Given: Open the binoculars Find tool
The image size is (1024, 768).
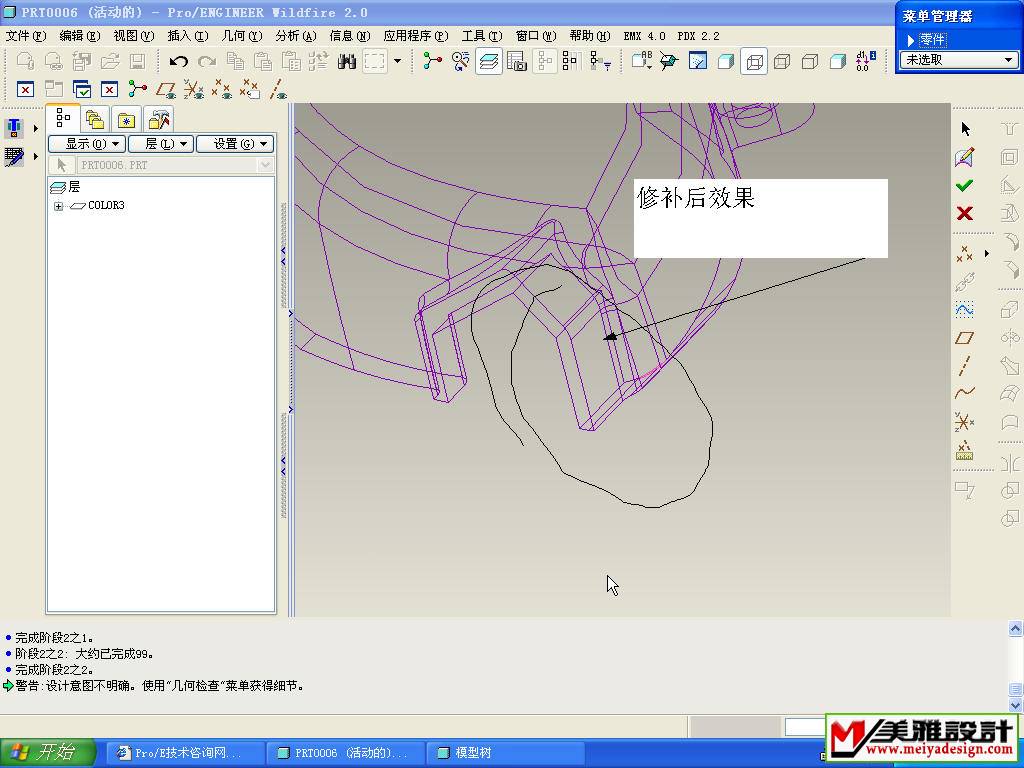Looking at the screenshot, I should [x=347, y=62].
